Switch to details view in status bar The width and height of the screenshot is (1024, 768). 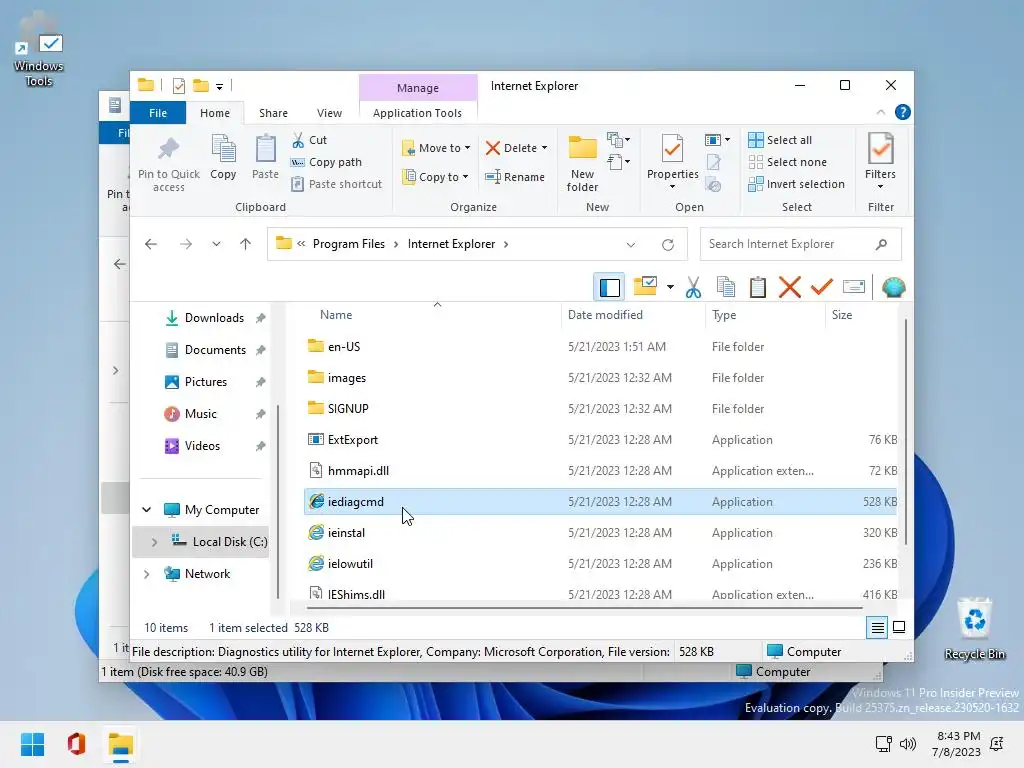877,628
